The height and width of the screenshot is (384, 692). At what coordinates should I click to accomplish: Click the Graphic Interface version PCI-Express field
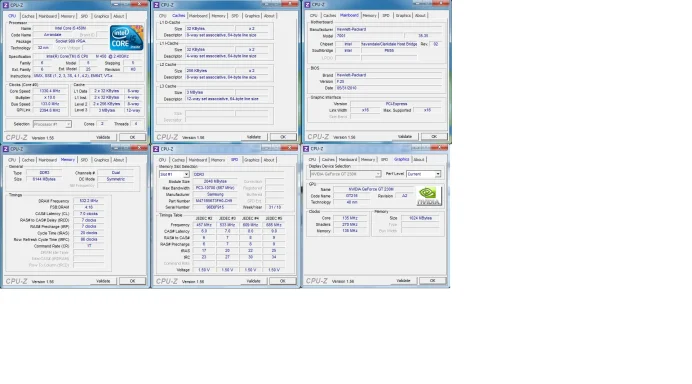click(396, 104)
